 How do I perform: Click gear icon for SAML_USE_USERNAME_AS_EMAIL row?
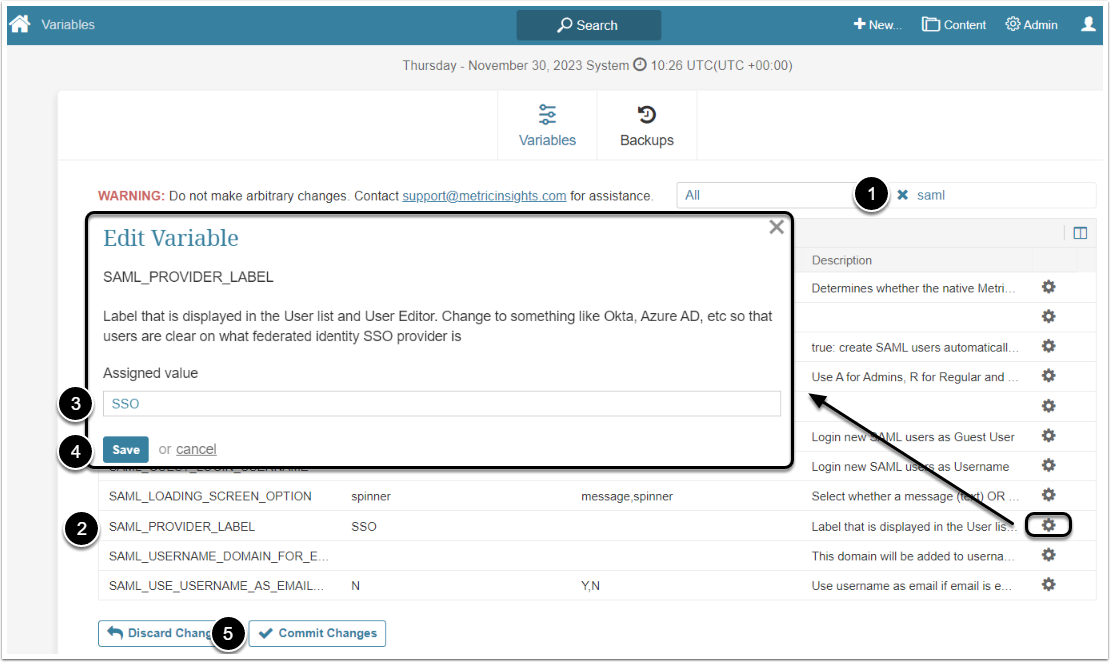coord(1048,584)
